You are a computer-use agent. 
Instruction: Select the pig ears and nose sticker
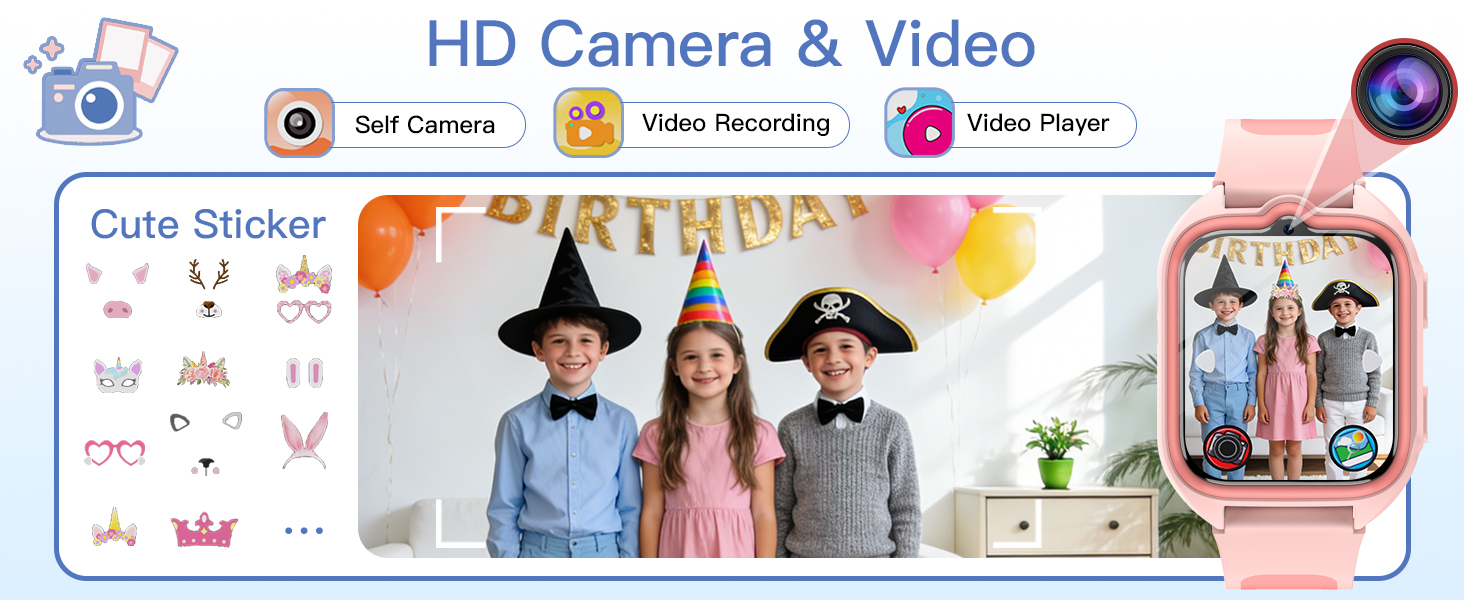117,291
